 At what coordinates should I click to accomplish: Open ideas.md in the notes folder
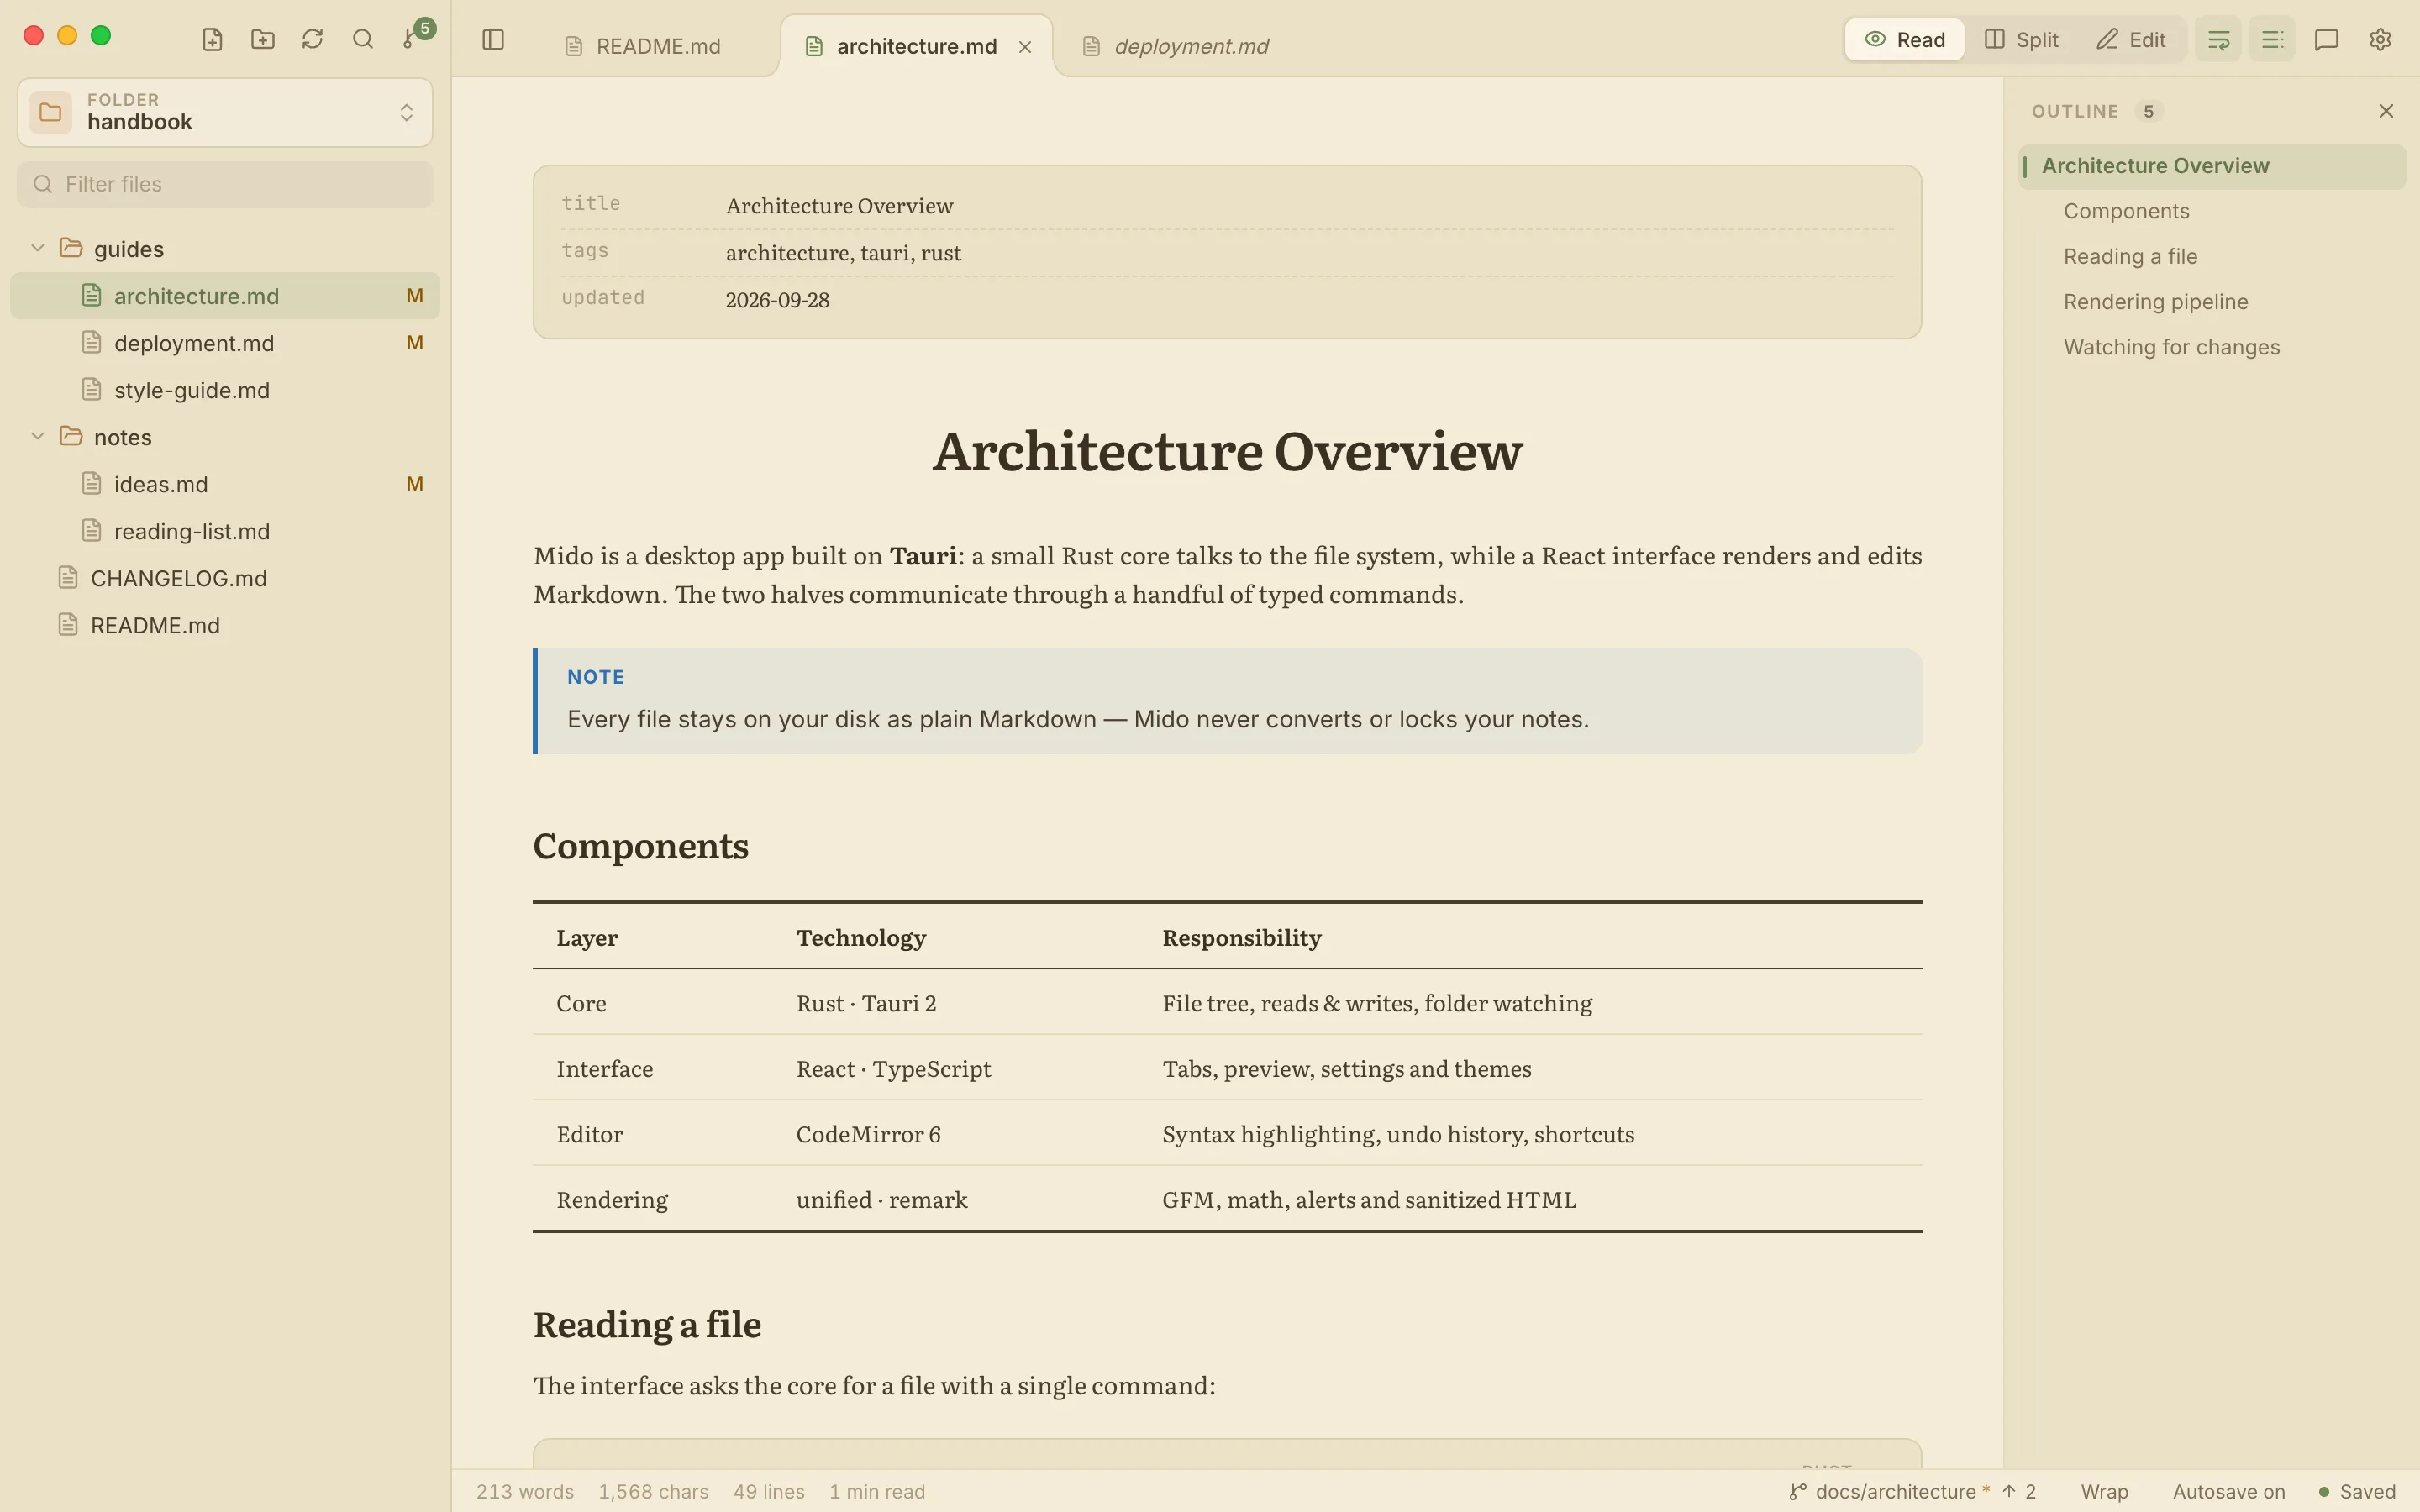point(225,484)
